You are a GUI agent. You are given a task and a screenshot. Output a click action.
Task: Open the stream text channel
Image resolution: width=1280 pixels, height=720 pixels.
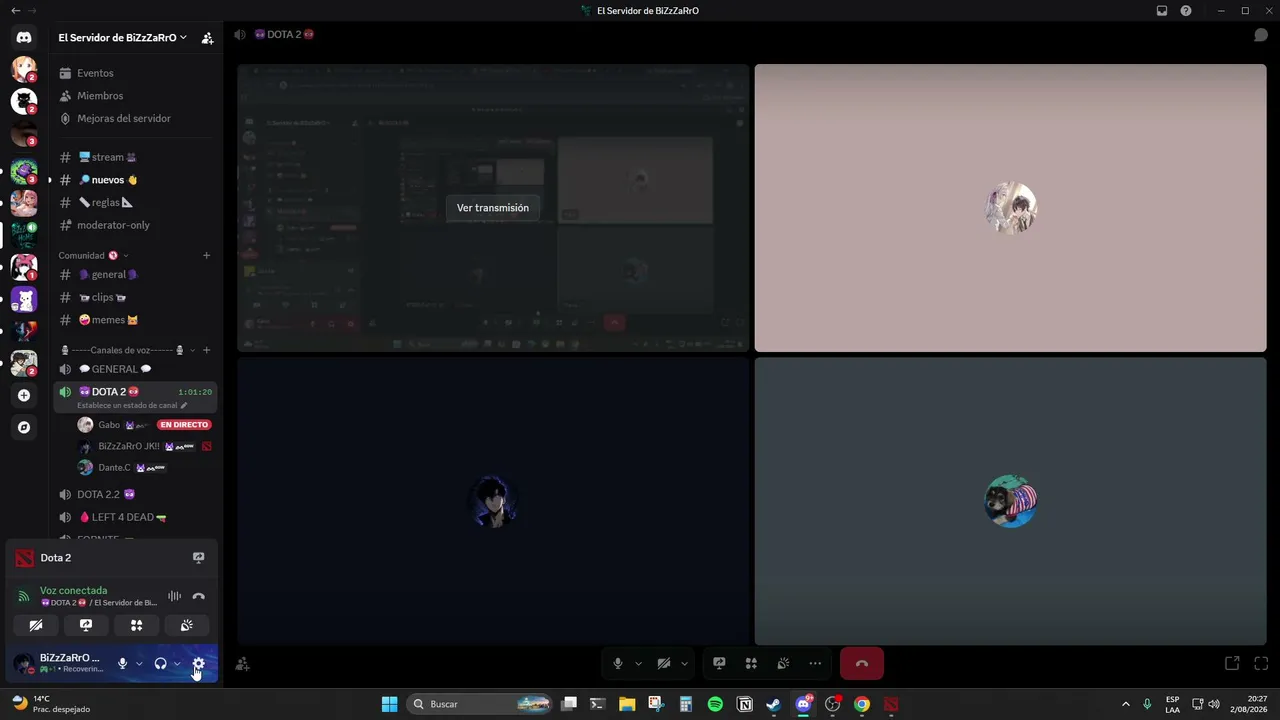tap(135, 157)
